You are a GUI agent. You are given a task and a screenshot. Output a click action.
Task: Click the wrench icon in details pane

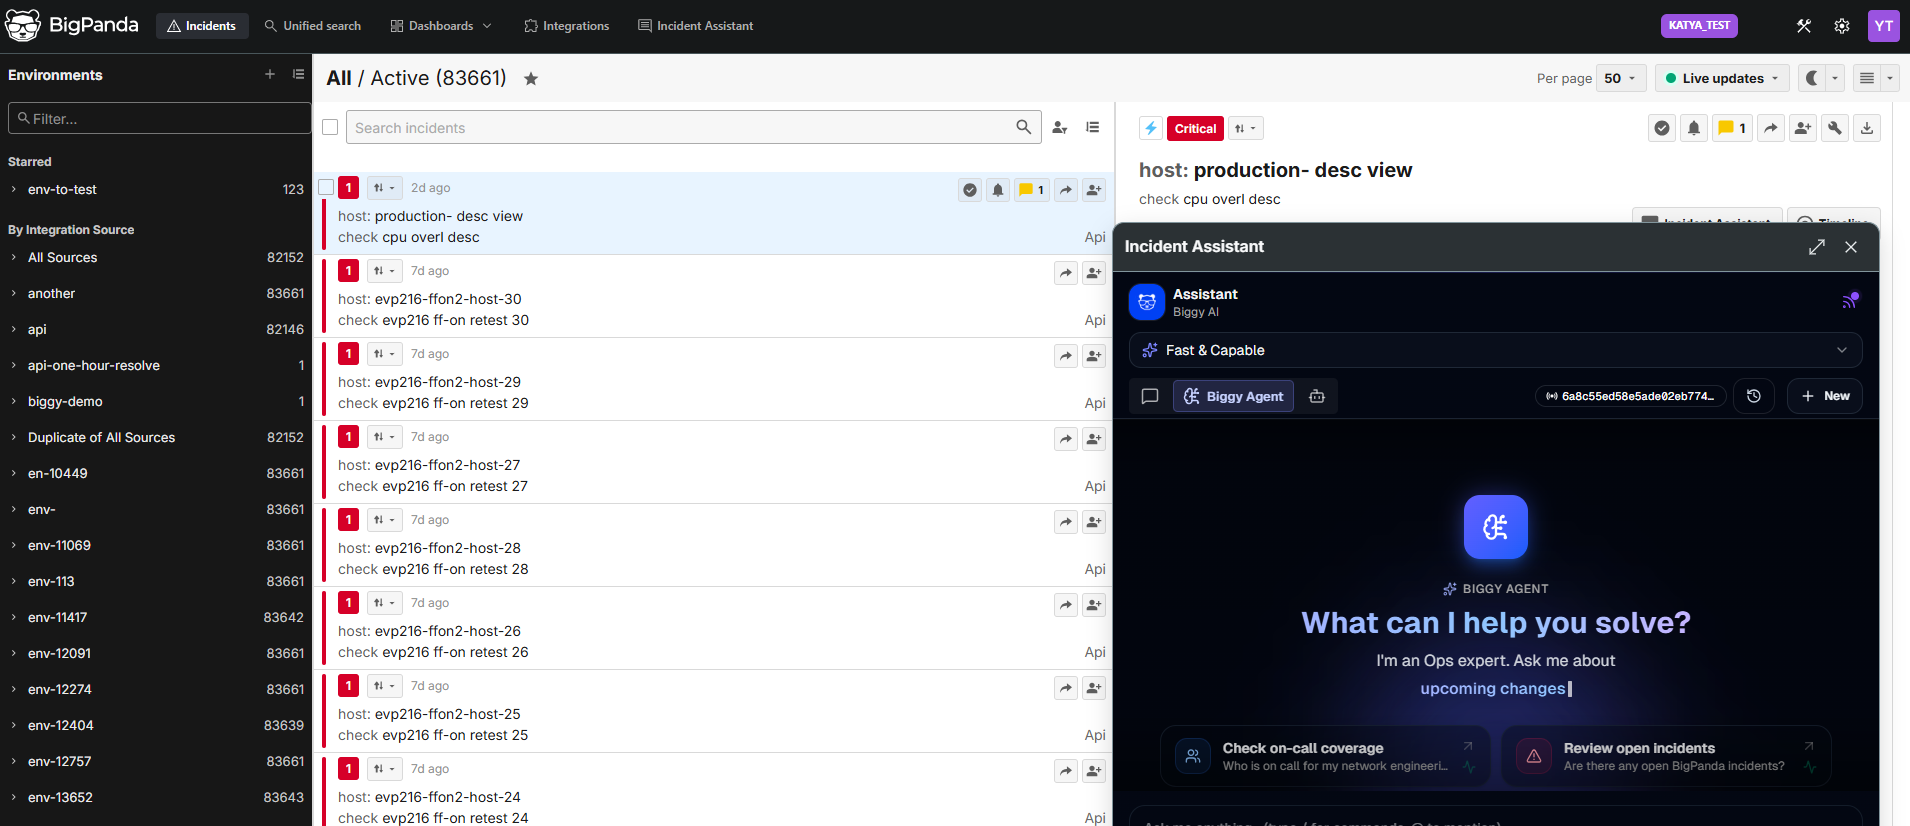pyautogui.click(x=1835, y=128)
